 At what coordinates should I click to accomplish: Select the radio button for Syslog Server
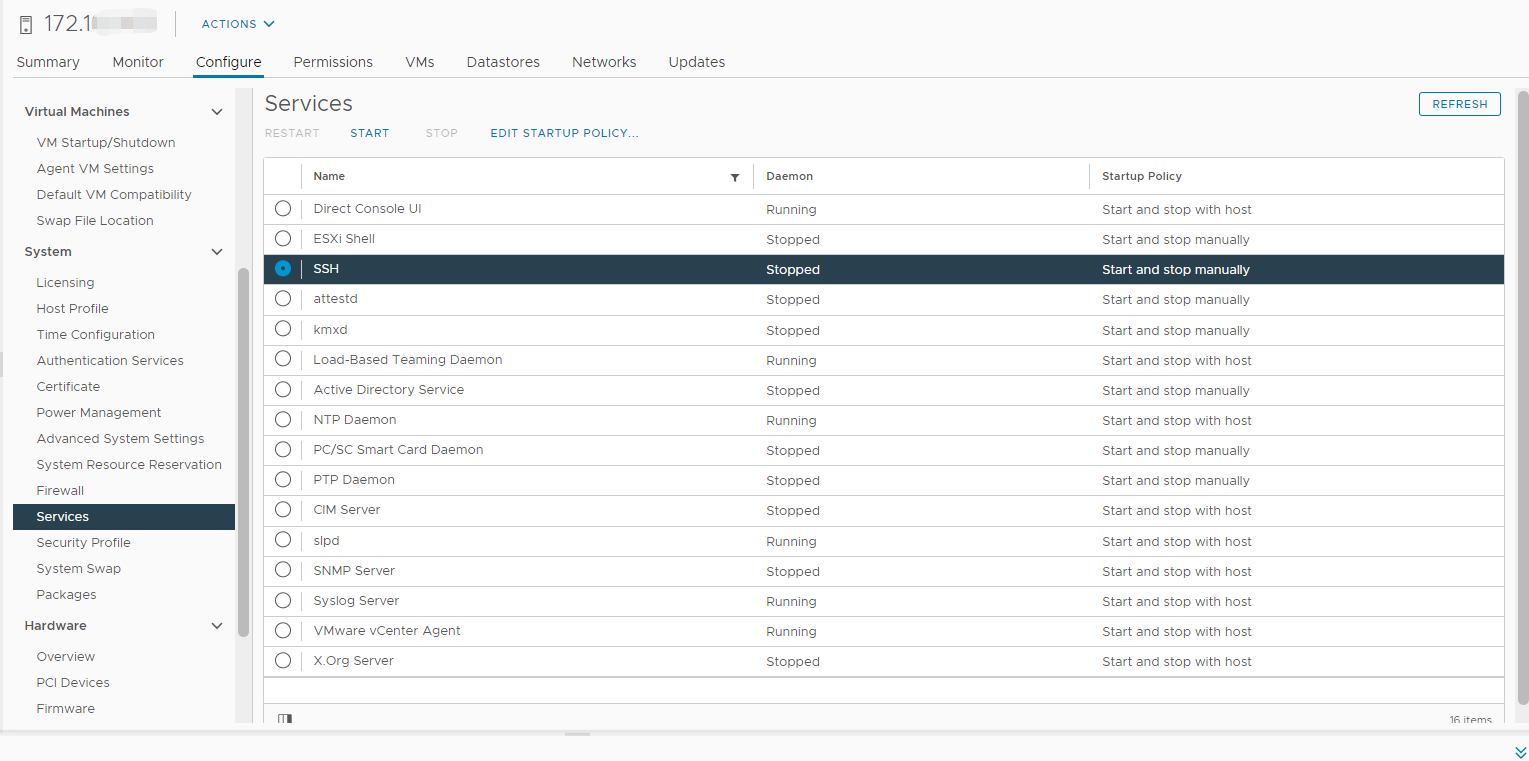pyautogui.click(x=283, y=601)
